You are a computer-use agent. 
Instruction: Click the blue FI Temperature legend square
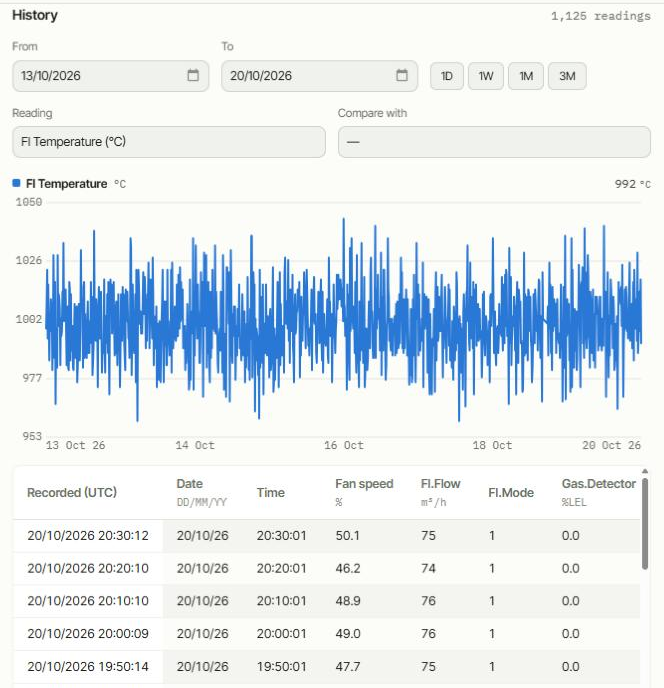click(x=16, y=183)
